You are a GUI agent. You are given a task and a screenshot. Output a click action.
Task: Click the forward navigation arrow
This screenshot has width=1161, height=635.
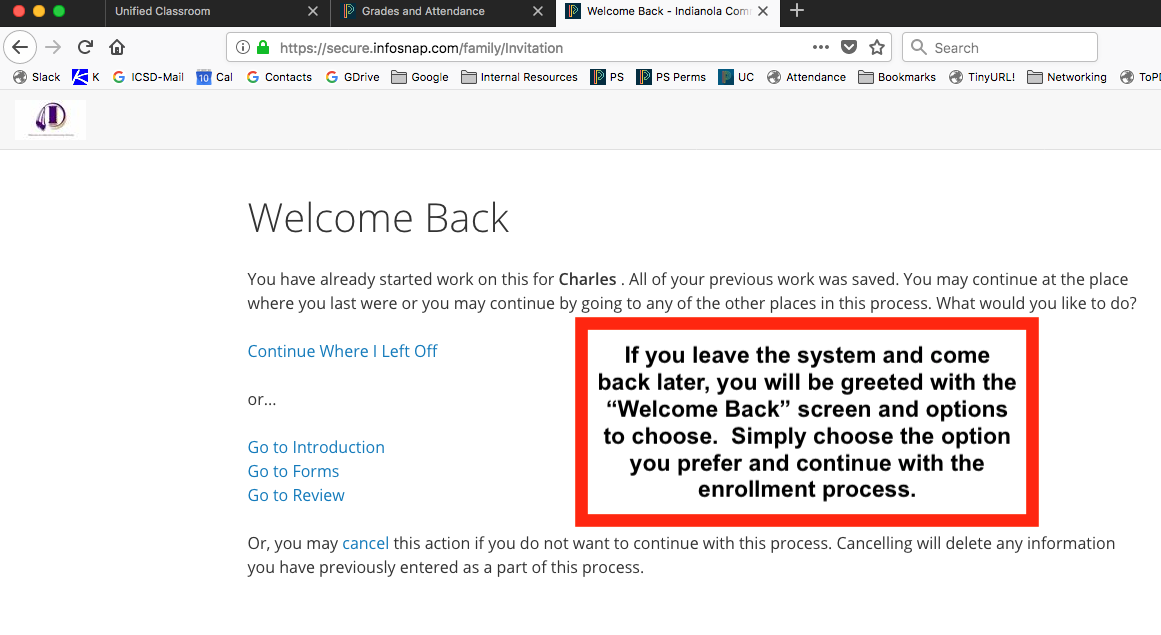point(53,47)
